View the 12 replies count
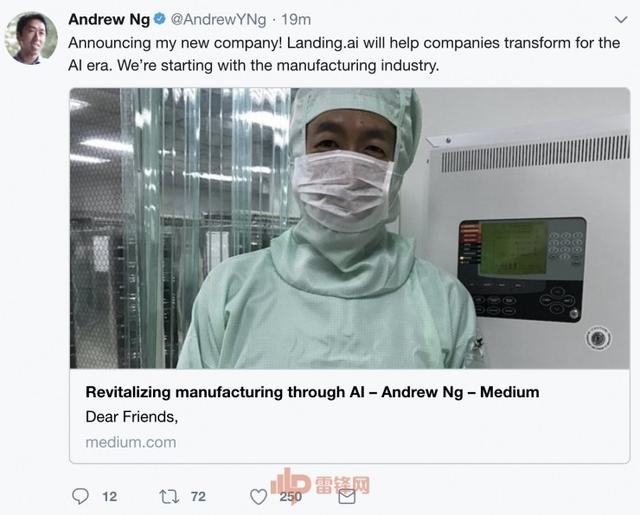 coord(109,497)
